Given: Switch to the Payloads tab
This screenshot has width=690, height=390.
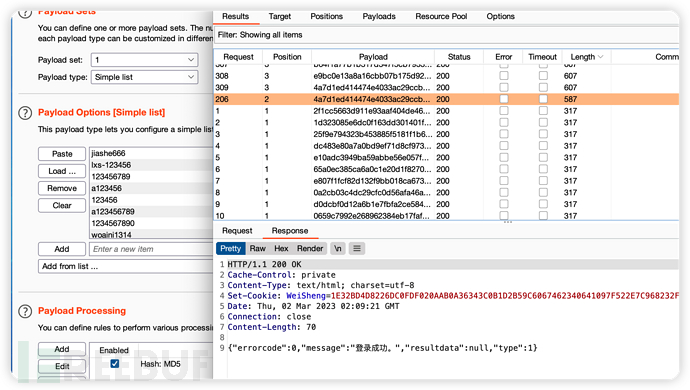Looking at the screenshot, I should 379,16.
